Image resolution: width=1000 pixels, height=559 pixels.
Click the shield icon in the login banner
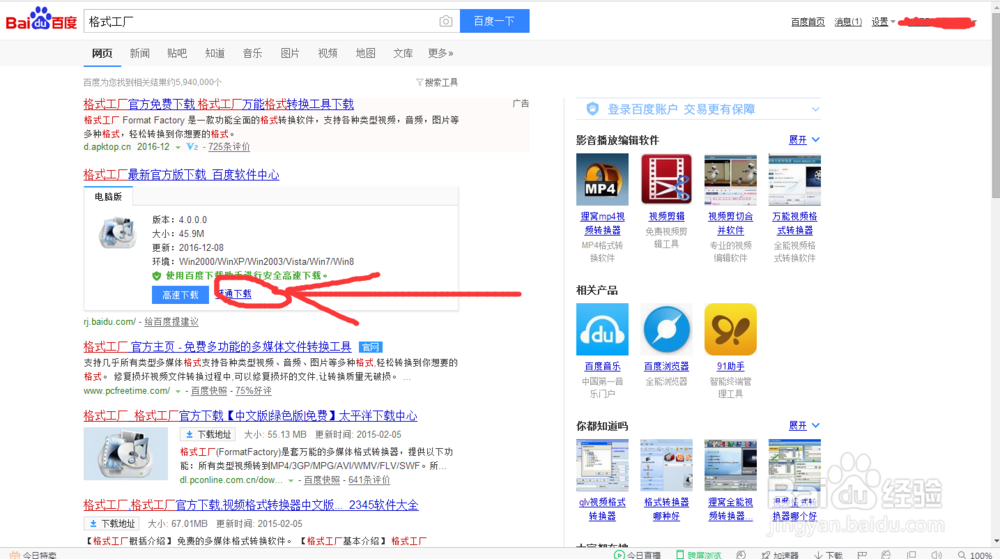point(592,109)
